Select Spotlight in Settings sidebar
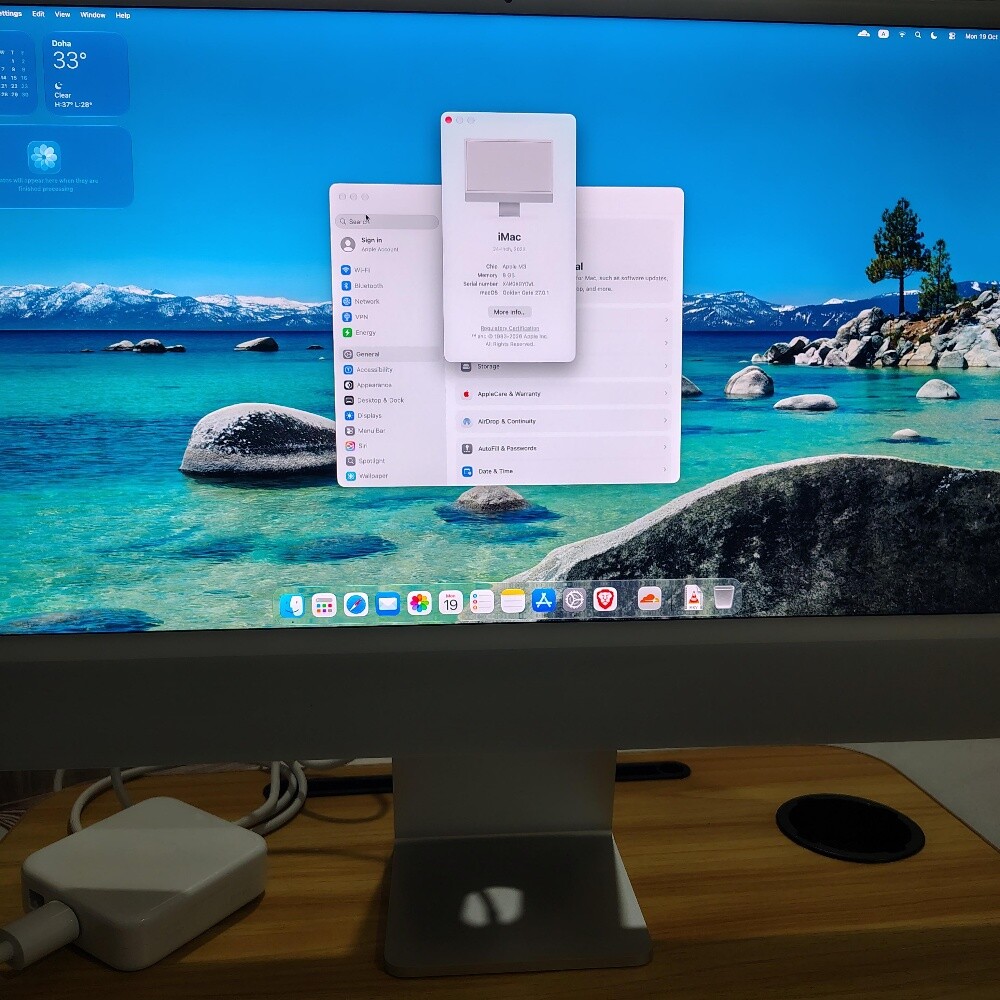Image resolution: width=1000 pixels, height=1000 pixels. coord(395,460)
